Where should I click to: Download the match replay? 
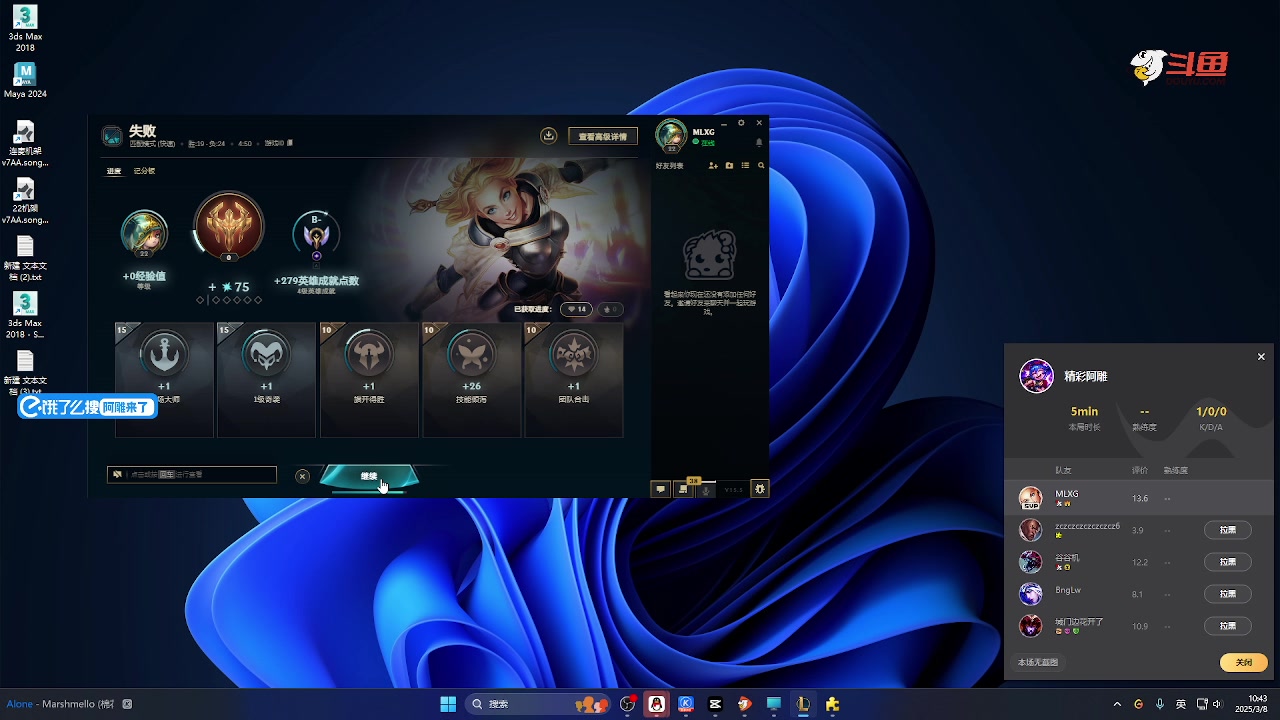click(x=548, y=136)
